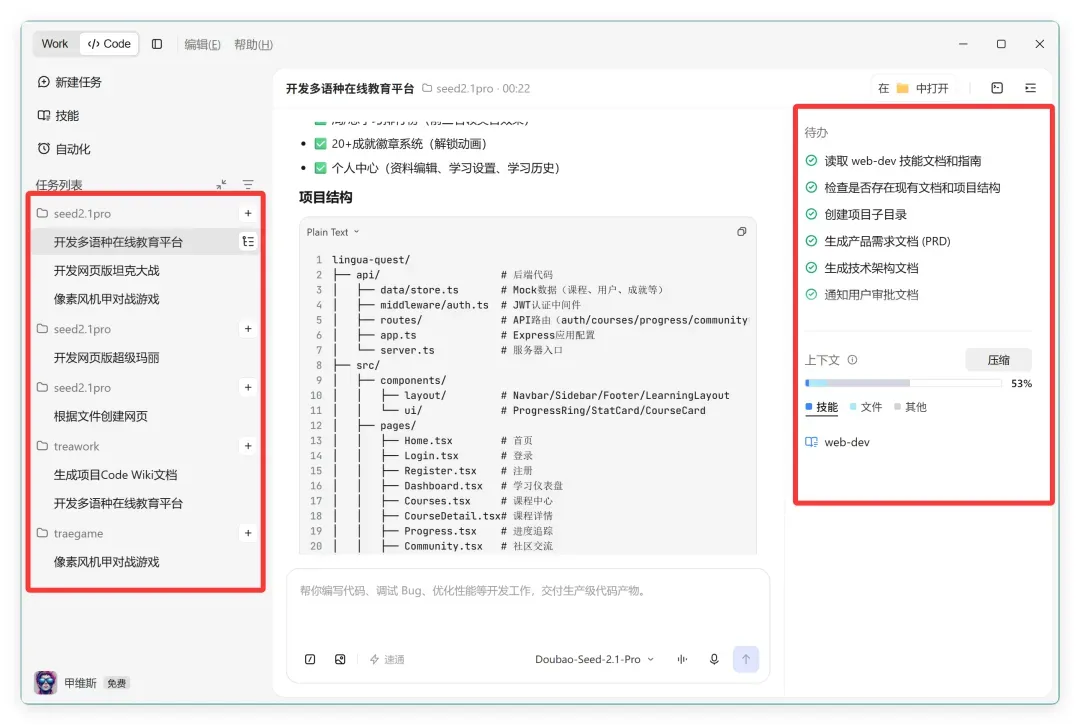Click the context usage progress bar

(903, 383)
